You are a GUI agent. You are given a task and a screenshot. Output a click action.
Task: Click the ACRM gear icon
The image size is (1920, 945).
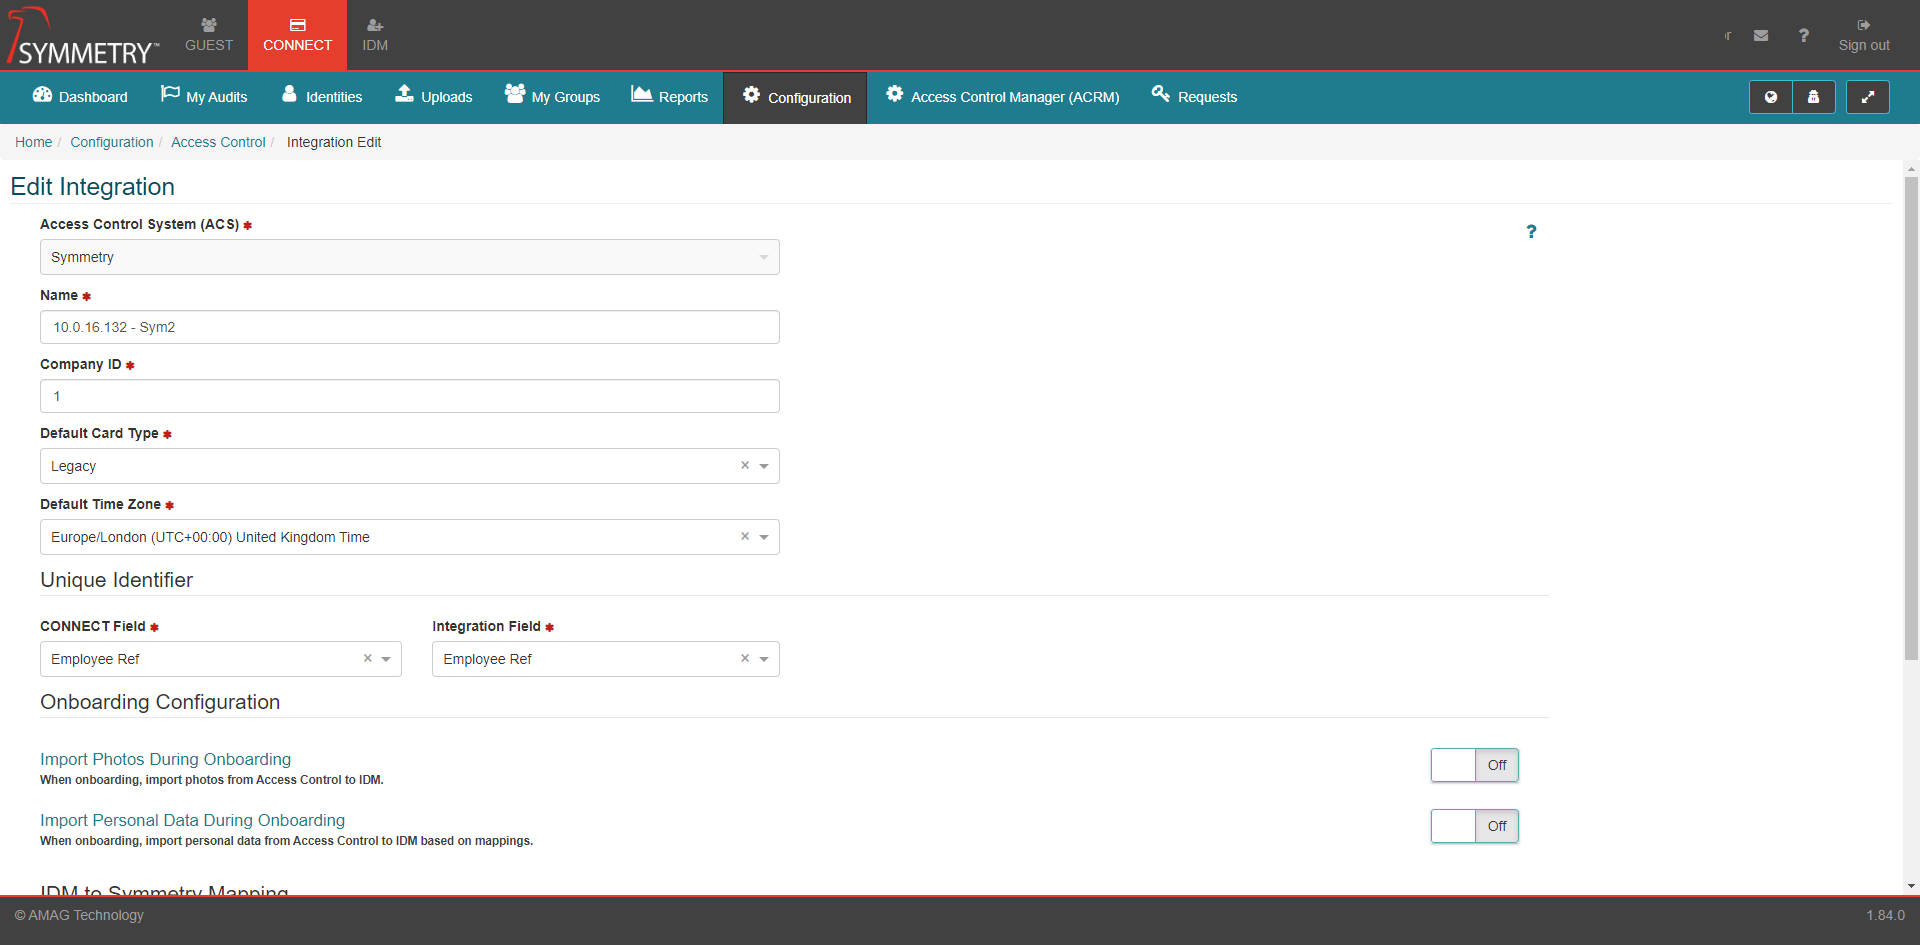(x=895, y=93)
